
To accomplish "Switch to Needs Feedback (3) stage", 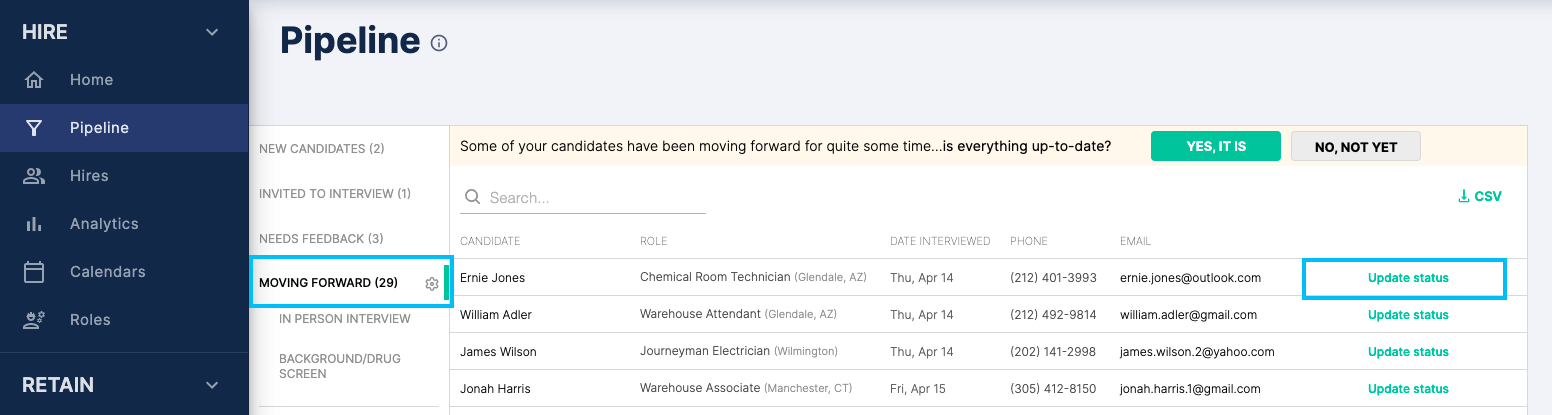I will point(321,239).
